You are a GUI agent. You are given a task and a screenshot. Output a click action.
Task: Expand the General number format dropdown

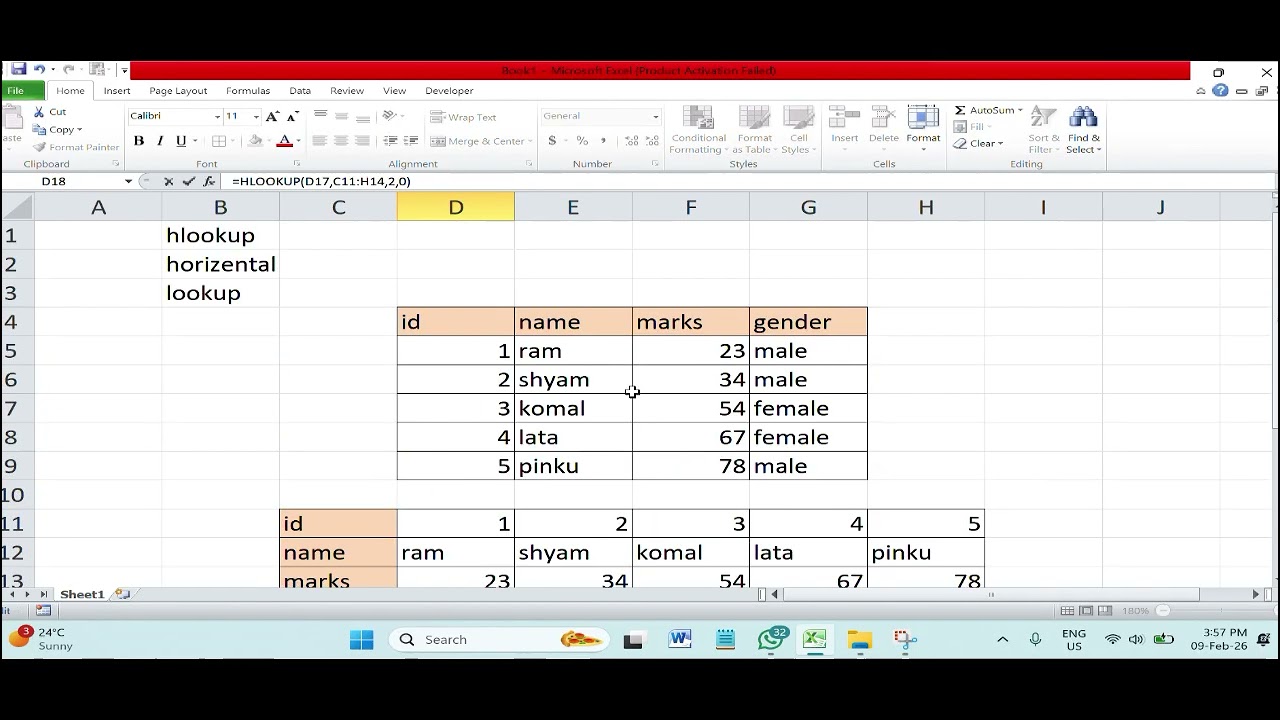point(656,117)
